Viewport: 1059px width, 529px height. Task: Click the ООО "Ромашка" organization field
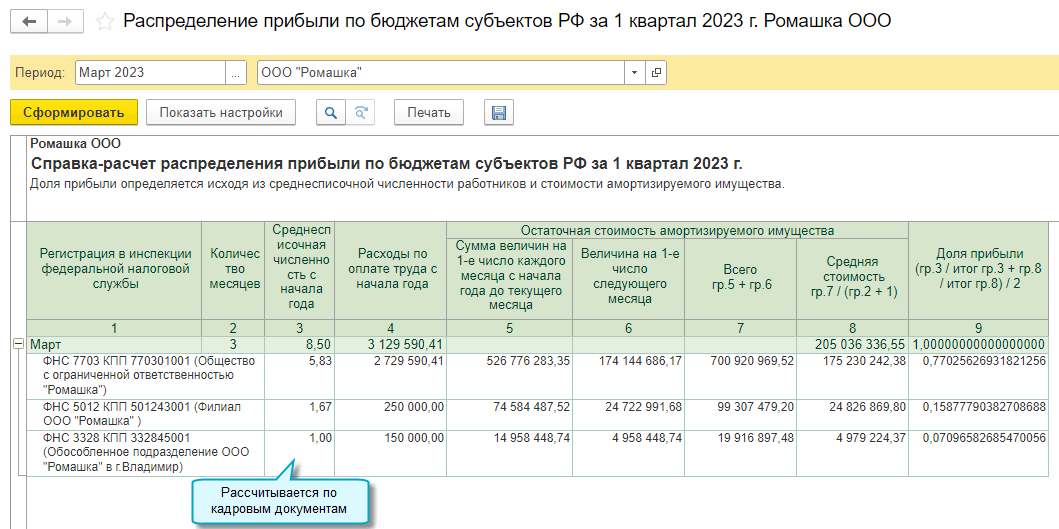tap(440, 73)
